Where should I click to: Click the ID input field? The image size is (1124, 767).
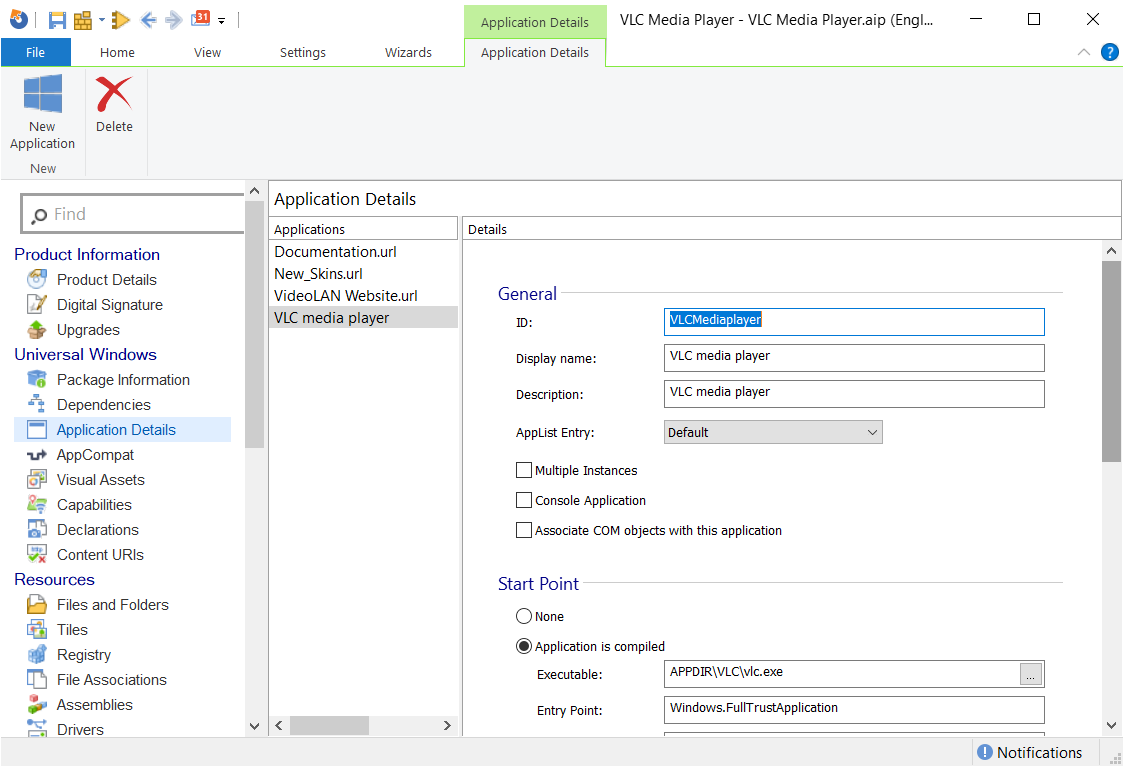[854, 322]
